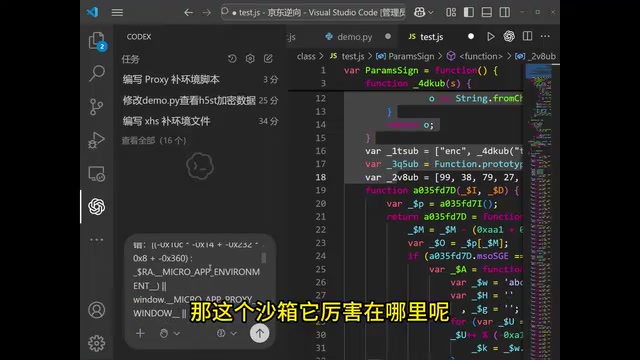This screenshot has width=640, height=360.
Task: Open the Source Control view
Action: coord(97,107)
